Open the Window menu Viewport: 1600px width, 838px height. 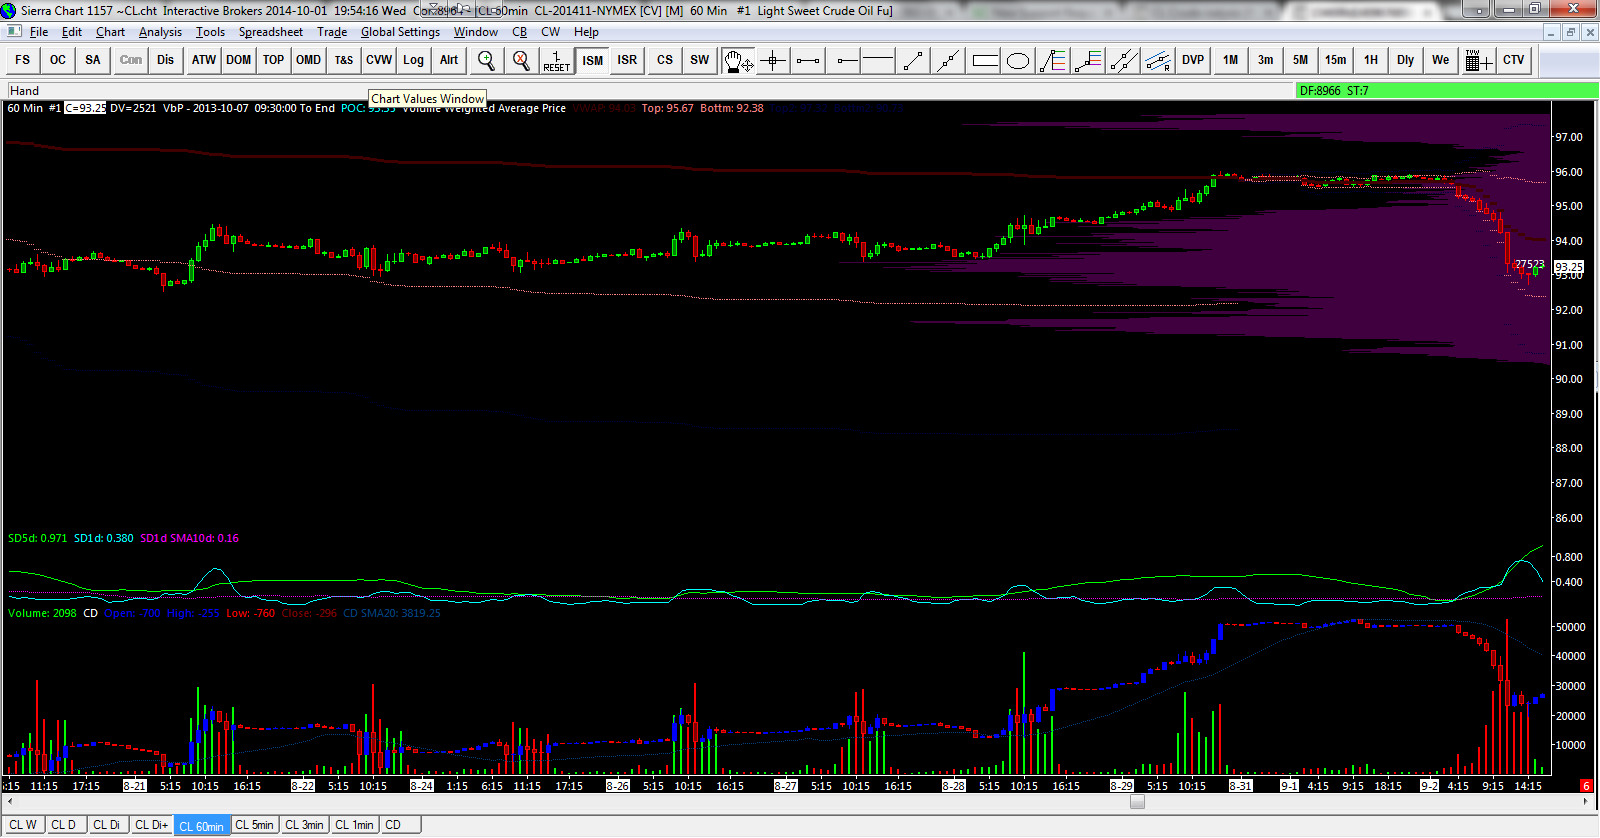(476, 32)
